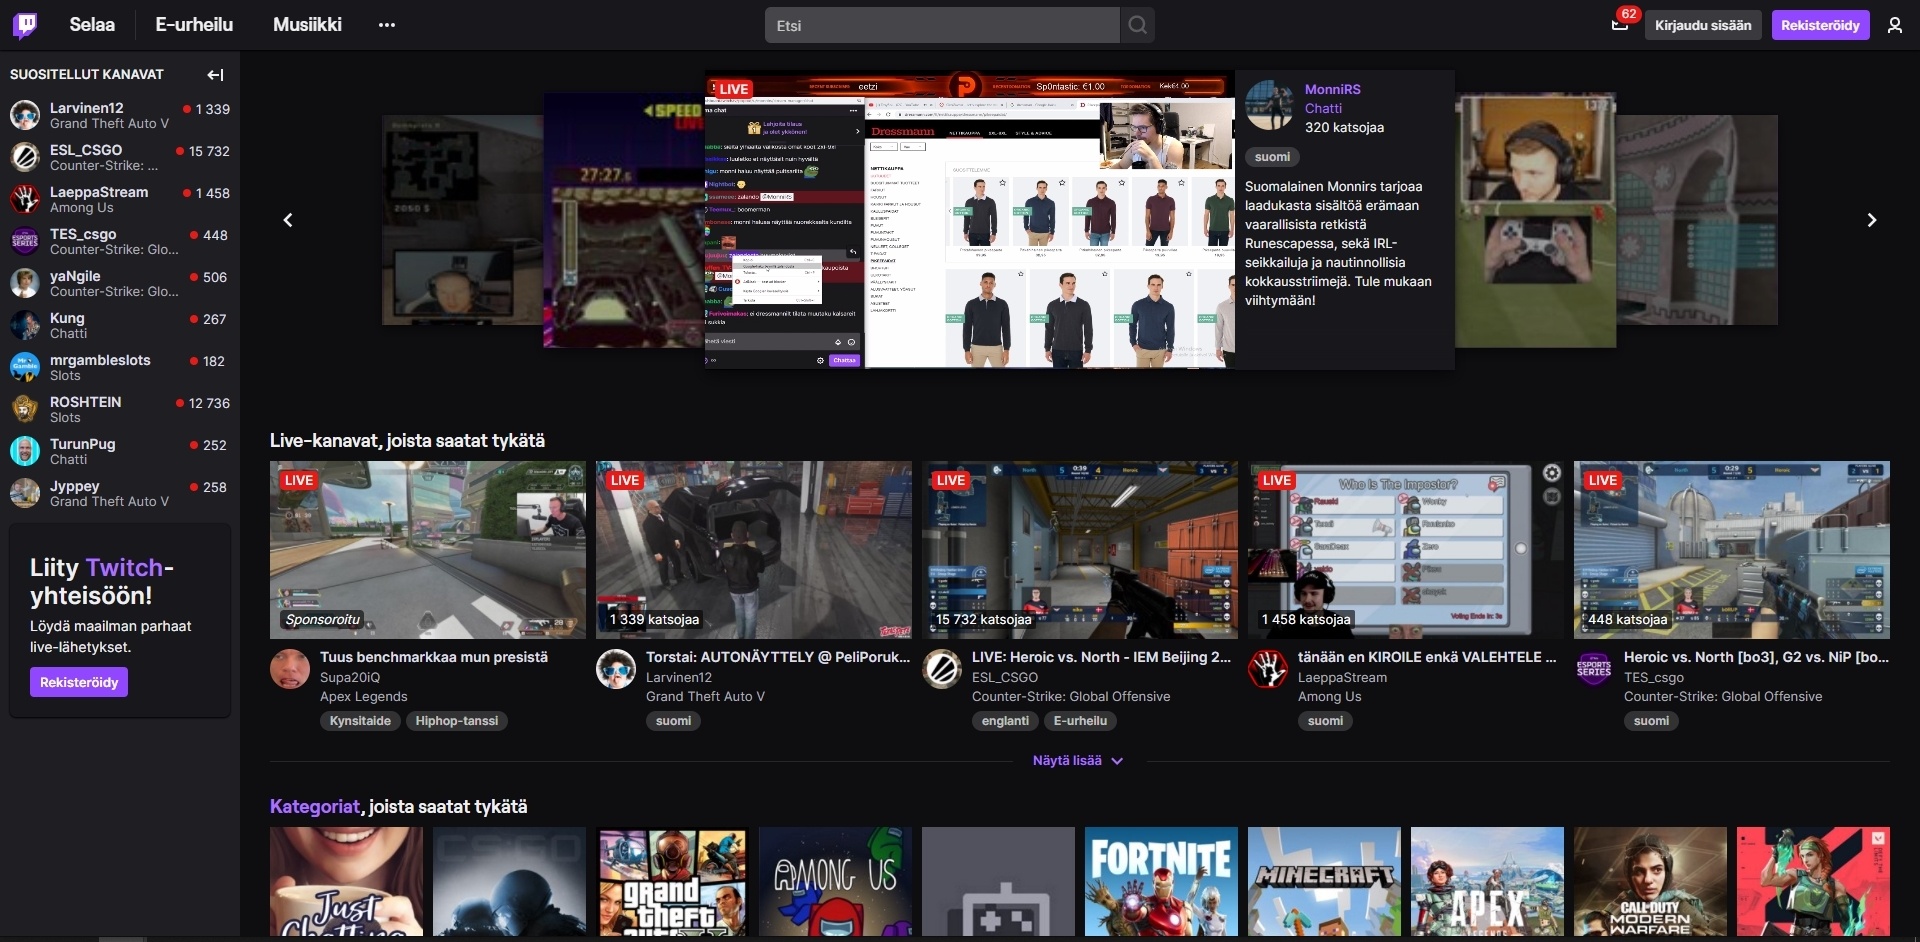Open the 'tänään en KIROILE enkä VALEHTELE' title
This screenshot has height=942, width=1920.
(1427, 657)
